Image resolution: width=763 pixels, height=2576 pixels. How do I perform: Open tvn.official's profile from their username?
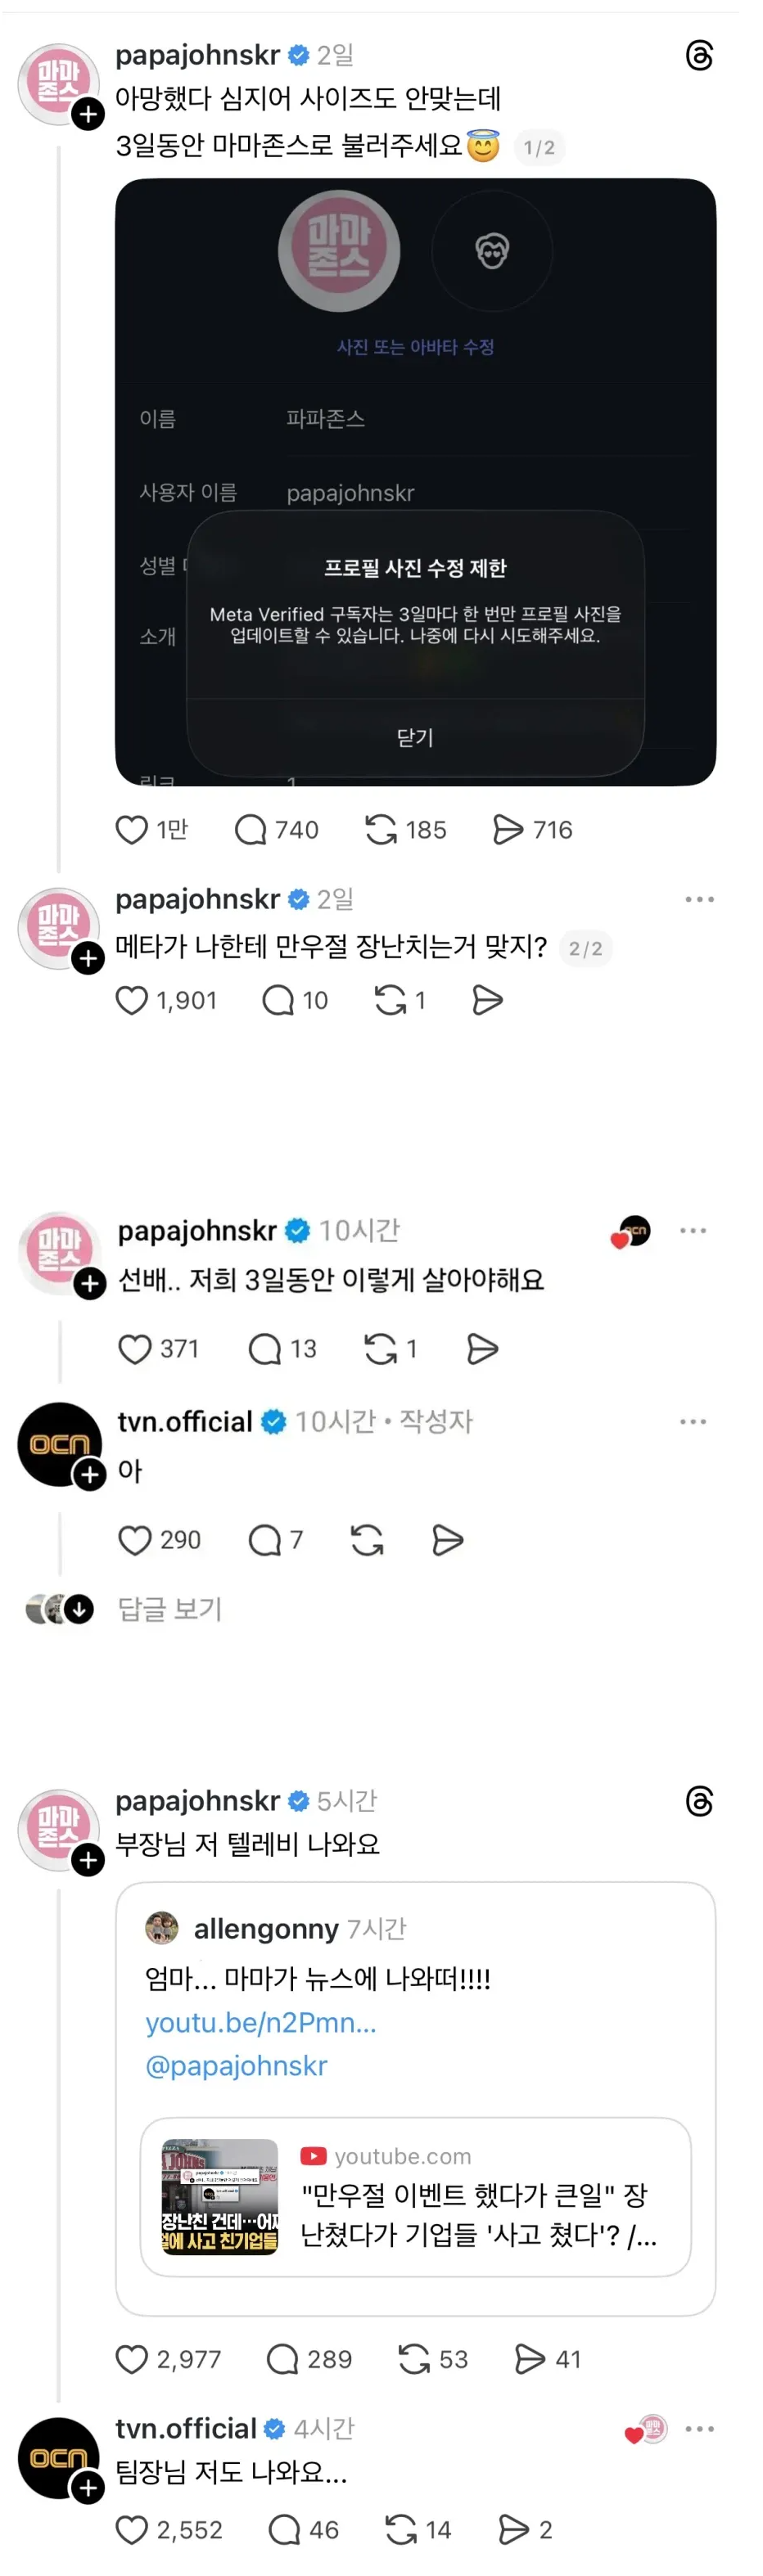tap(185, 1420)
